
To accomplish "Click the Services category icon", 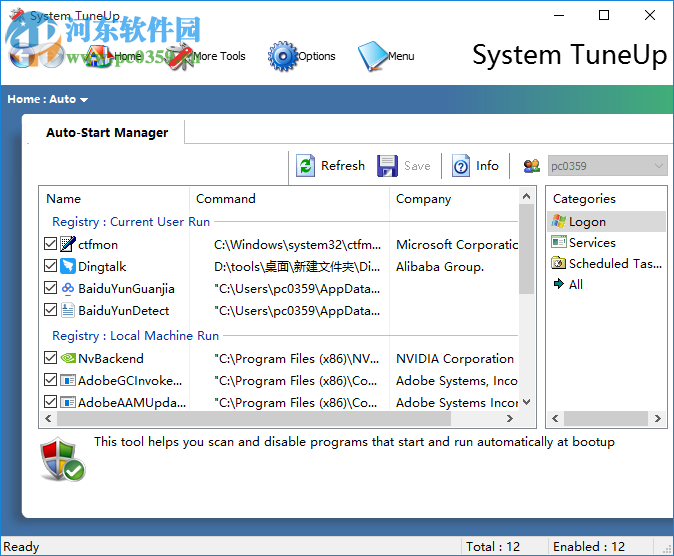I will tap(559, 242).
